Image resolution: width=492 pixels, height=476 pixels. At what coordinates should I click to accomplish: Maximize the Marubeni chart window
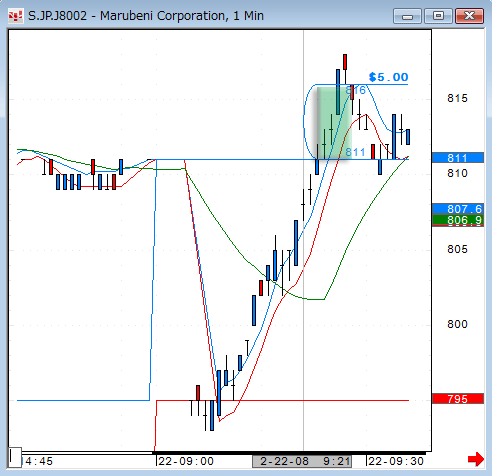point(438,16)
